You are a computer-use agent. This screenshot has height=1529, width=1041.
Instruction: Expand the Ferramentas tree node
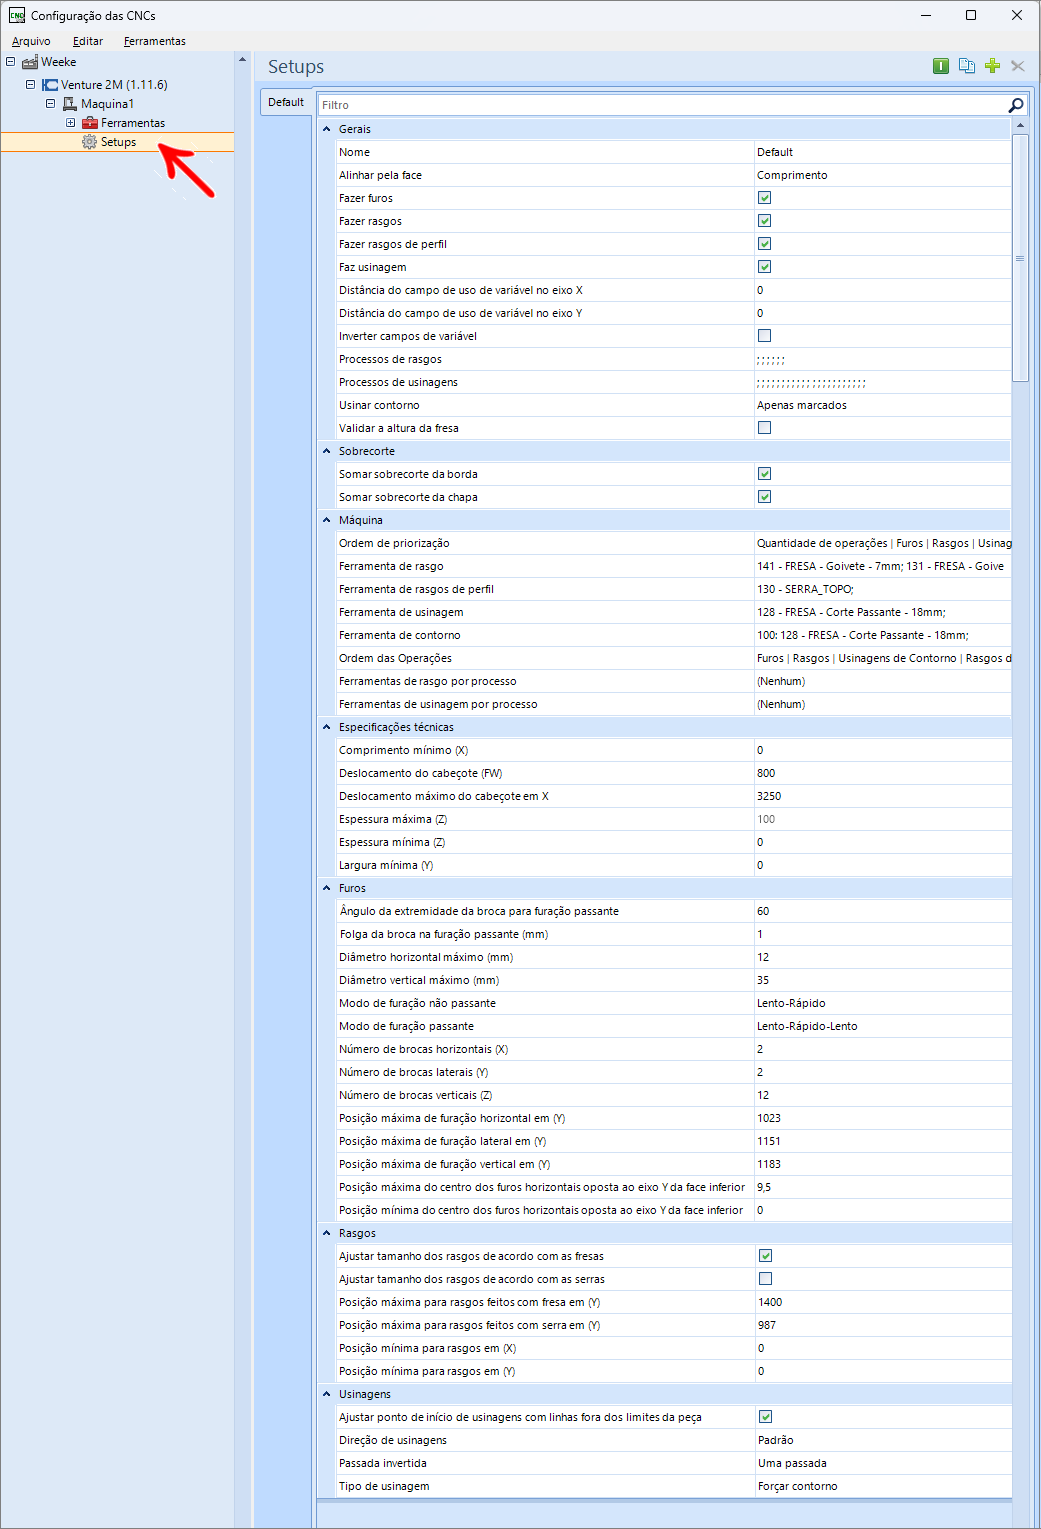tap(70, 123)
